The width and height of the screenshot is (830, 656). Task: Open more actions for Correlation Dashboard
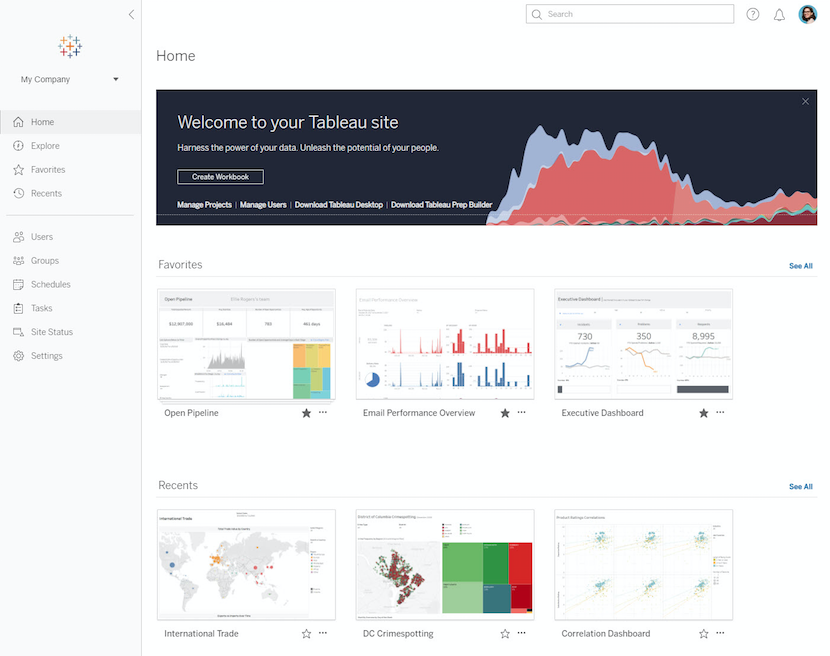[x=720, y=633]
